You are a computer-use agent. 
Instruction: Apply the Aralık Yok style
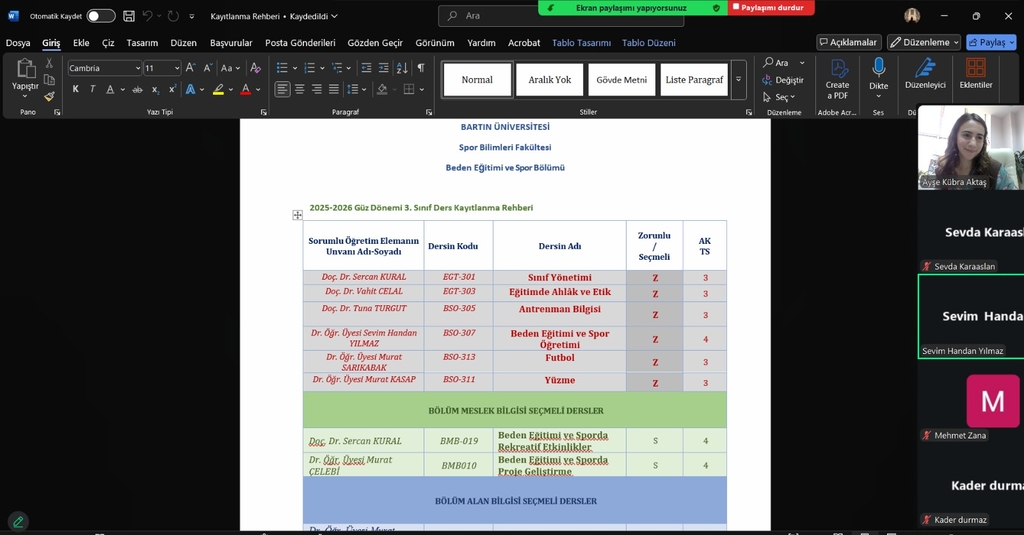pyautogui.click(x=549, y=80)
